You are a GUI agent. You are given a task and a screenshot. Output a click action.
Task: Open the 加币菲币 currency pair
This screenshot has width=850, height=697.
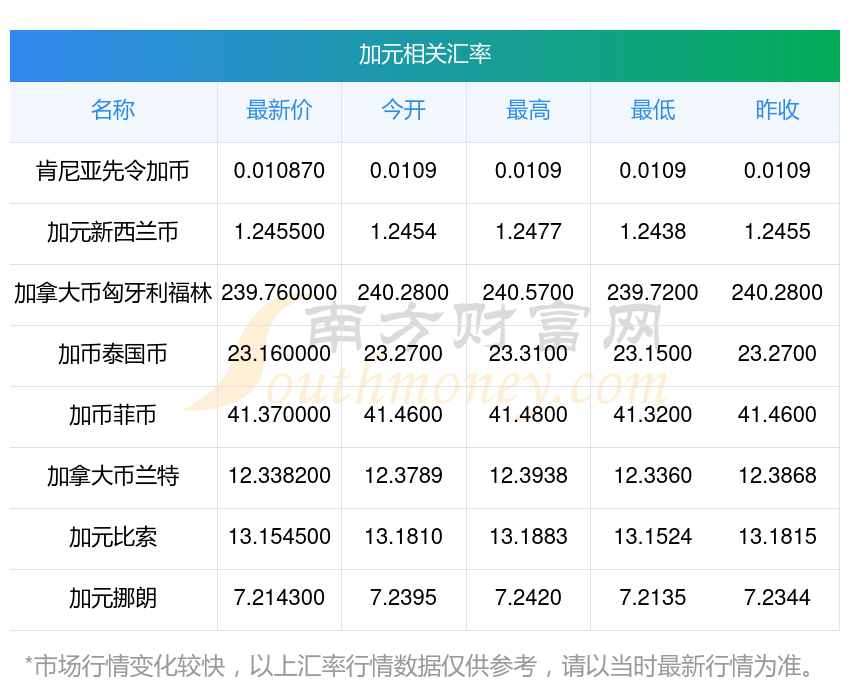(113, 415)
